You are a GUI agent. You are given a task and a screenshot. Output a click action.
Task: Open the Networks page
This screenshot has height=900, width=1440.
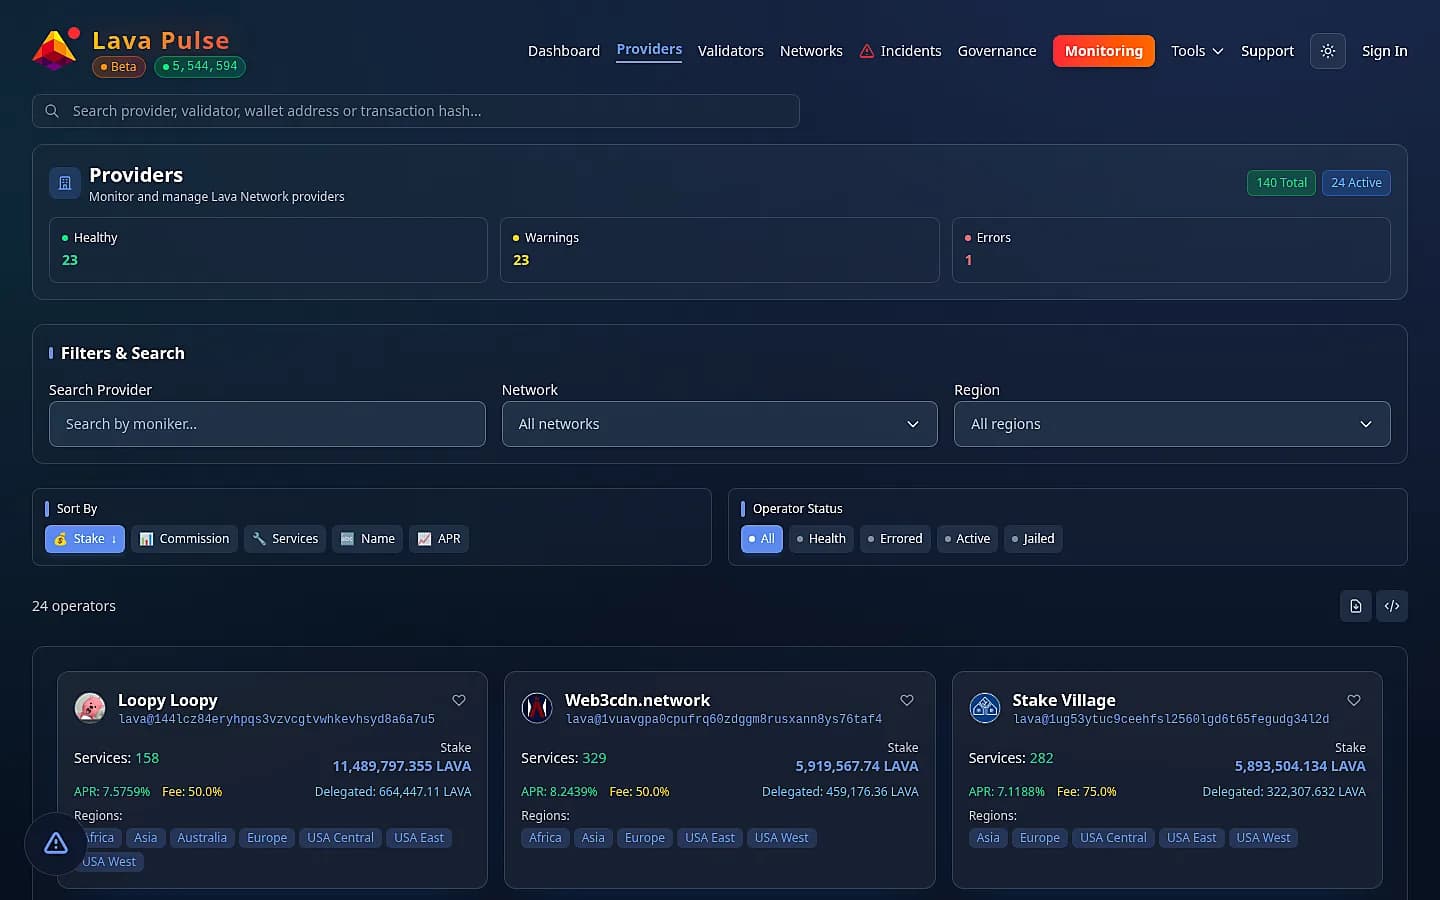(811, 51)
